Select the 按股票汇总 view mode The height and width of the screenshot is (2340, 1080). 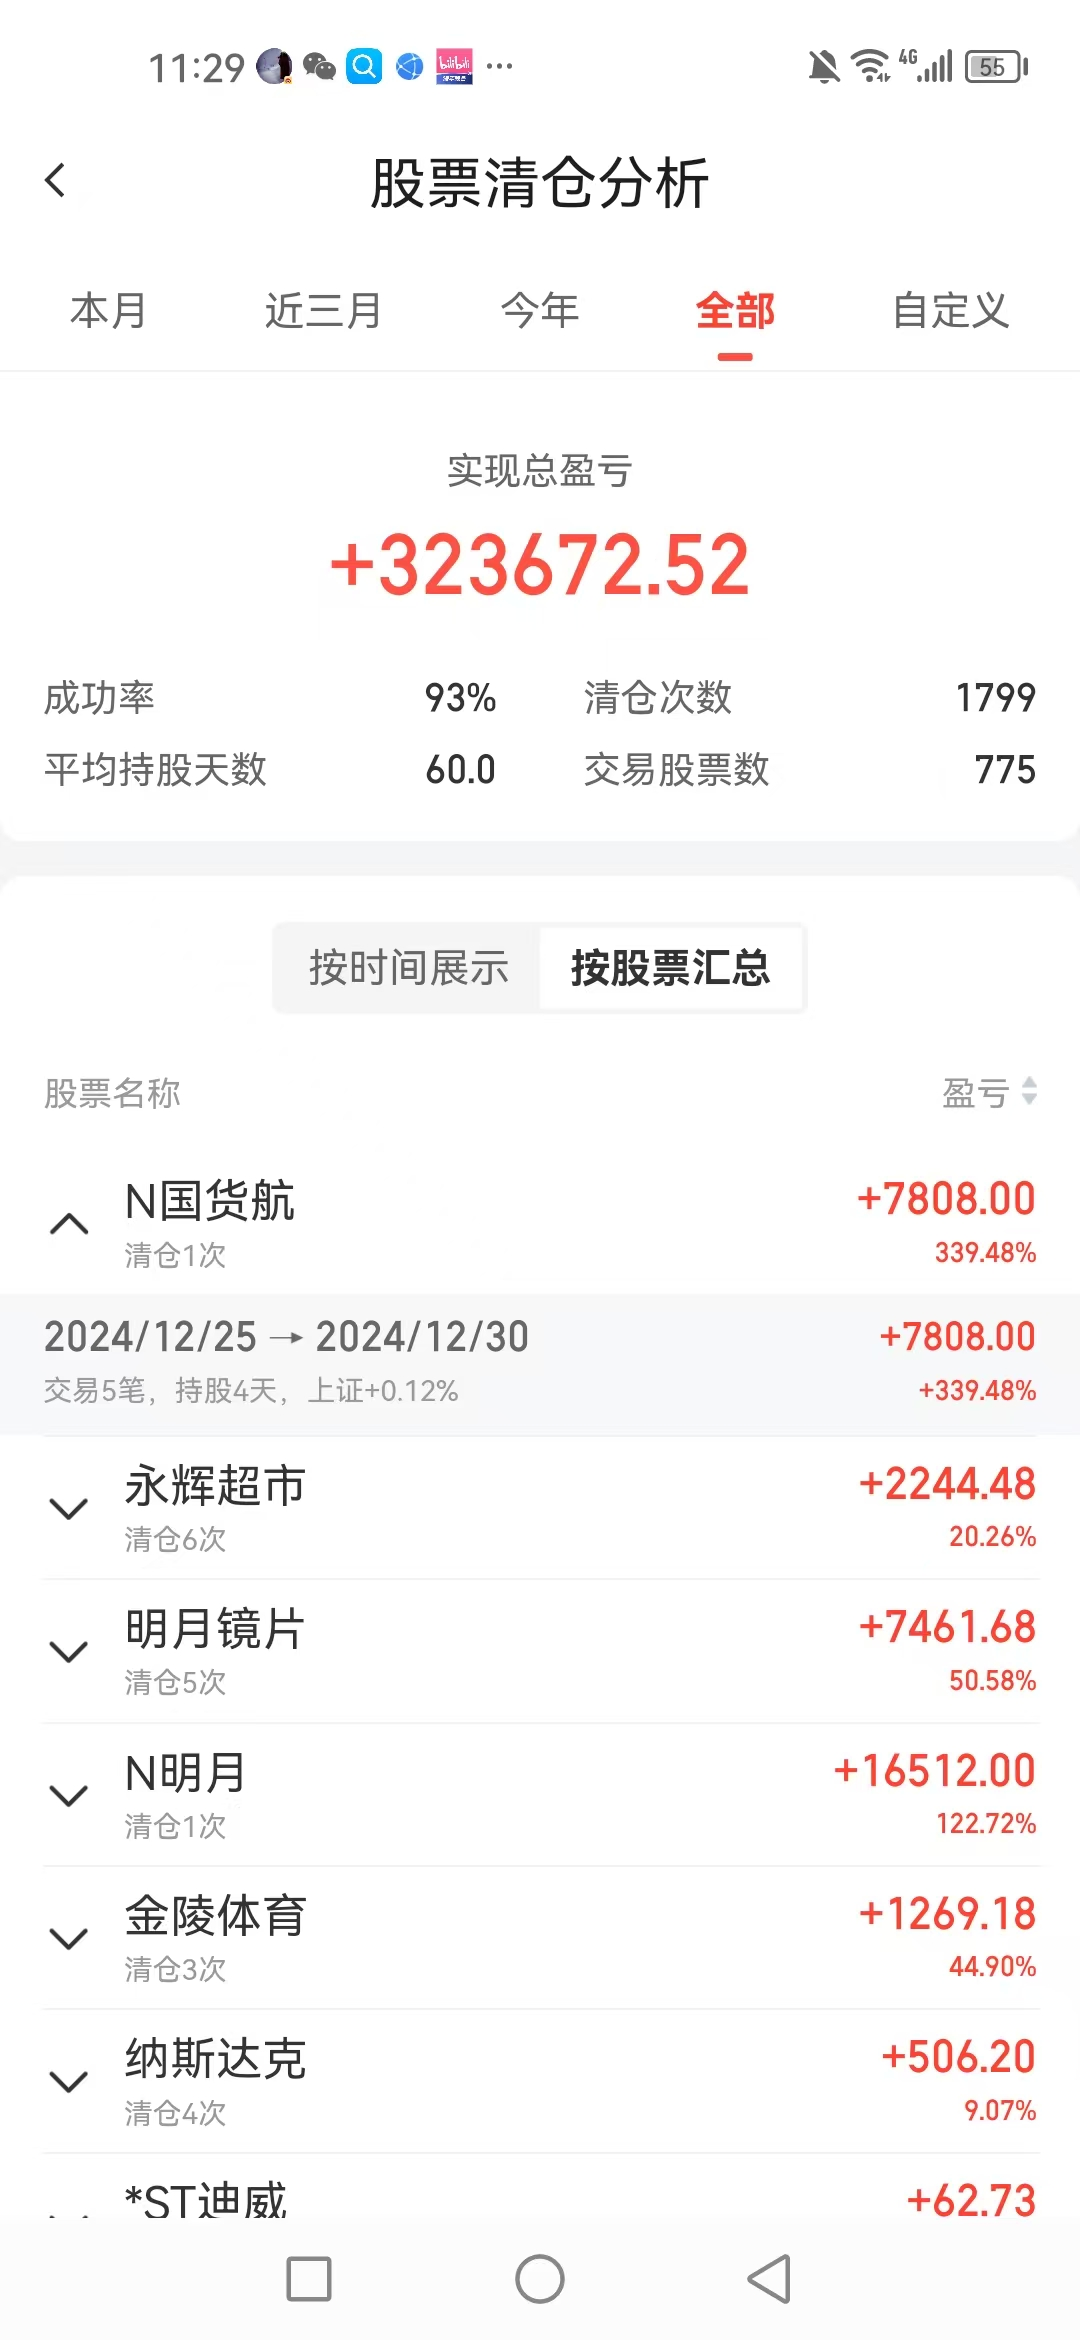point(670,968)
